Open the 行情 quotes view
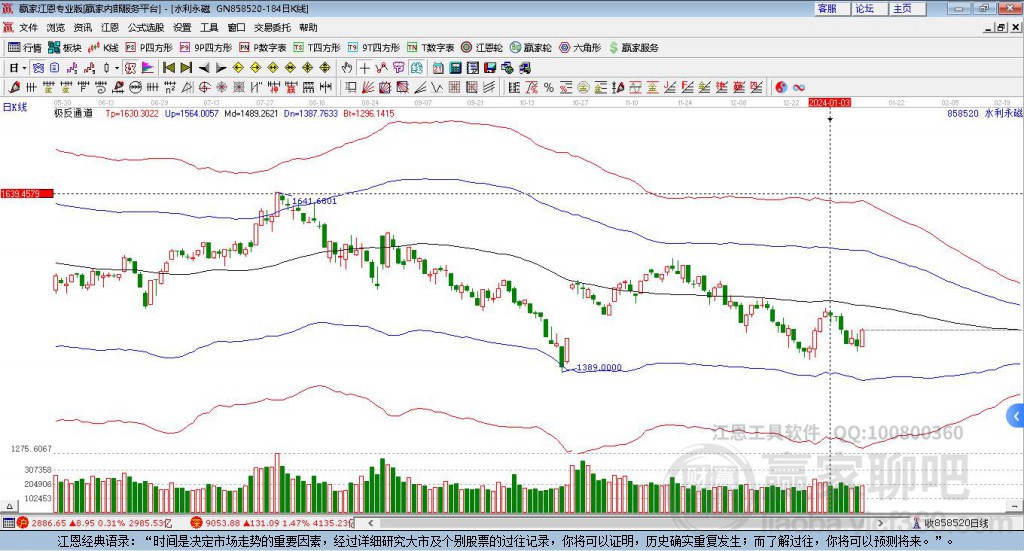The height and width of the screenshot is (551, 1024). [25, 47]
